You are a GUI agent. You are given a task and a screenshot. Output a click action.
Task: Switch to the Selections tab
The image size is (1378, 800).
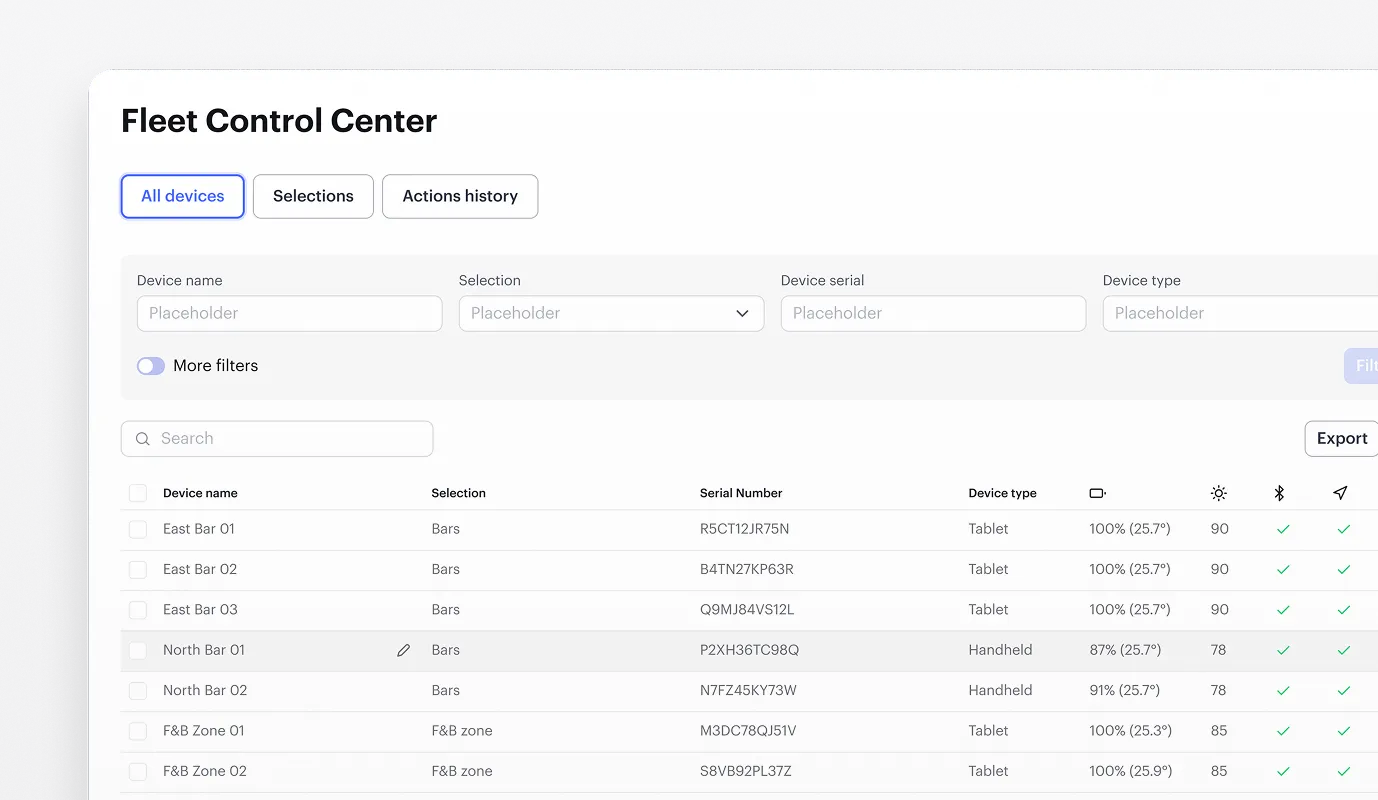pyautogui.click(x=313, y=196)
